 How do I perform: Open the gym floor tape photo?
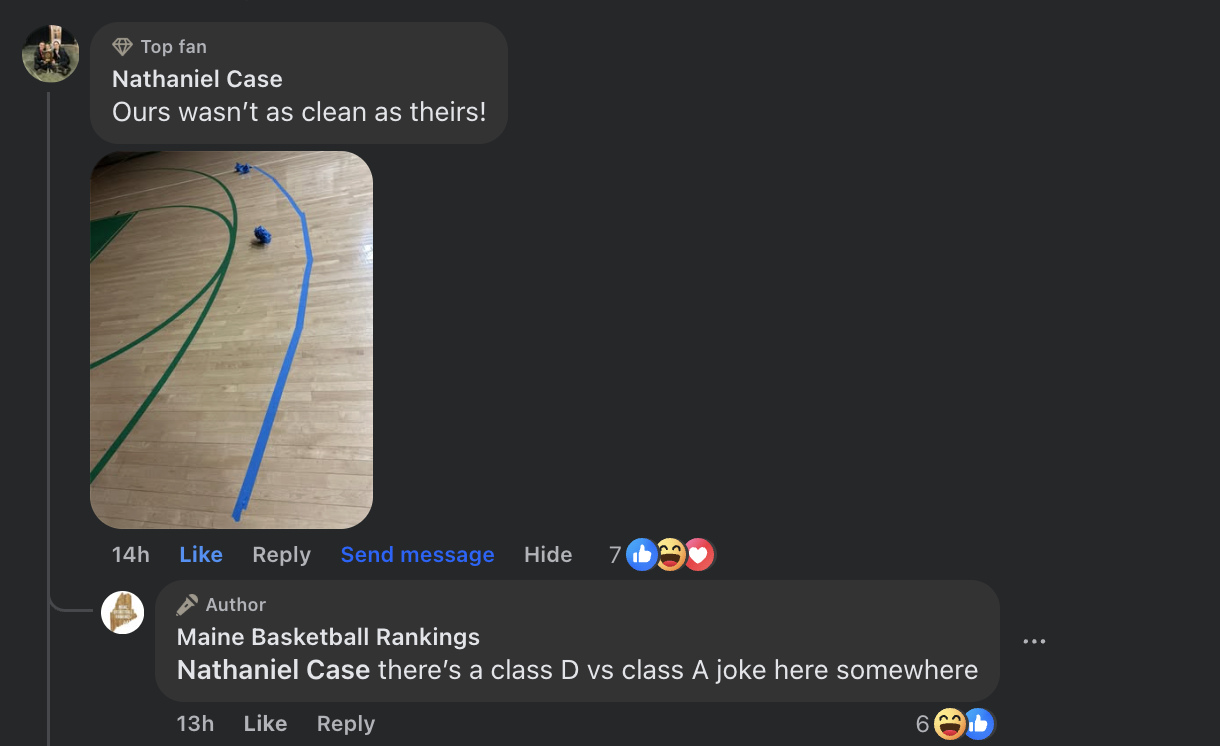coord(231,340)
